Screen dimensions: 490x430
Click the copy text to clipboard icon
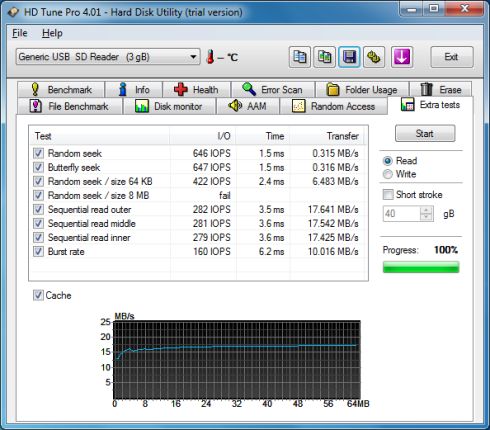[299, 57]
